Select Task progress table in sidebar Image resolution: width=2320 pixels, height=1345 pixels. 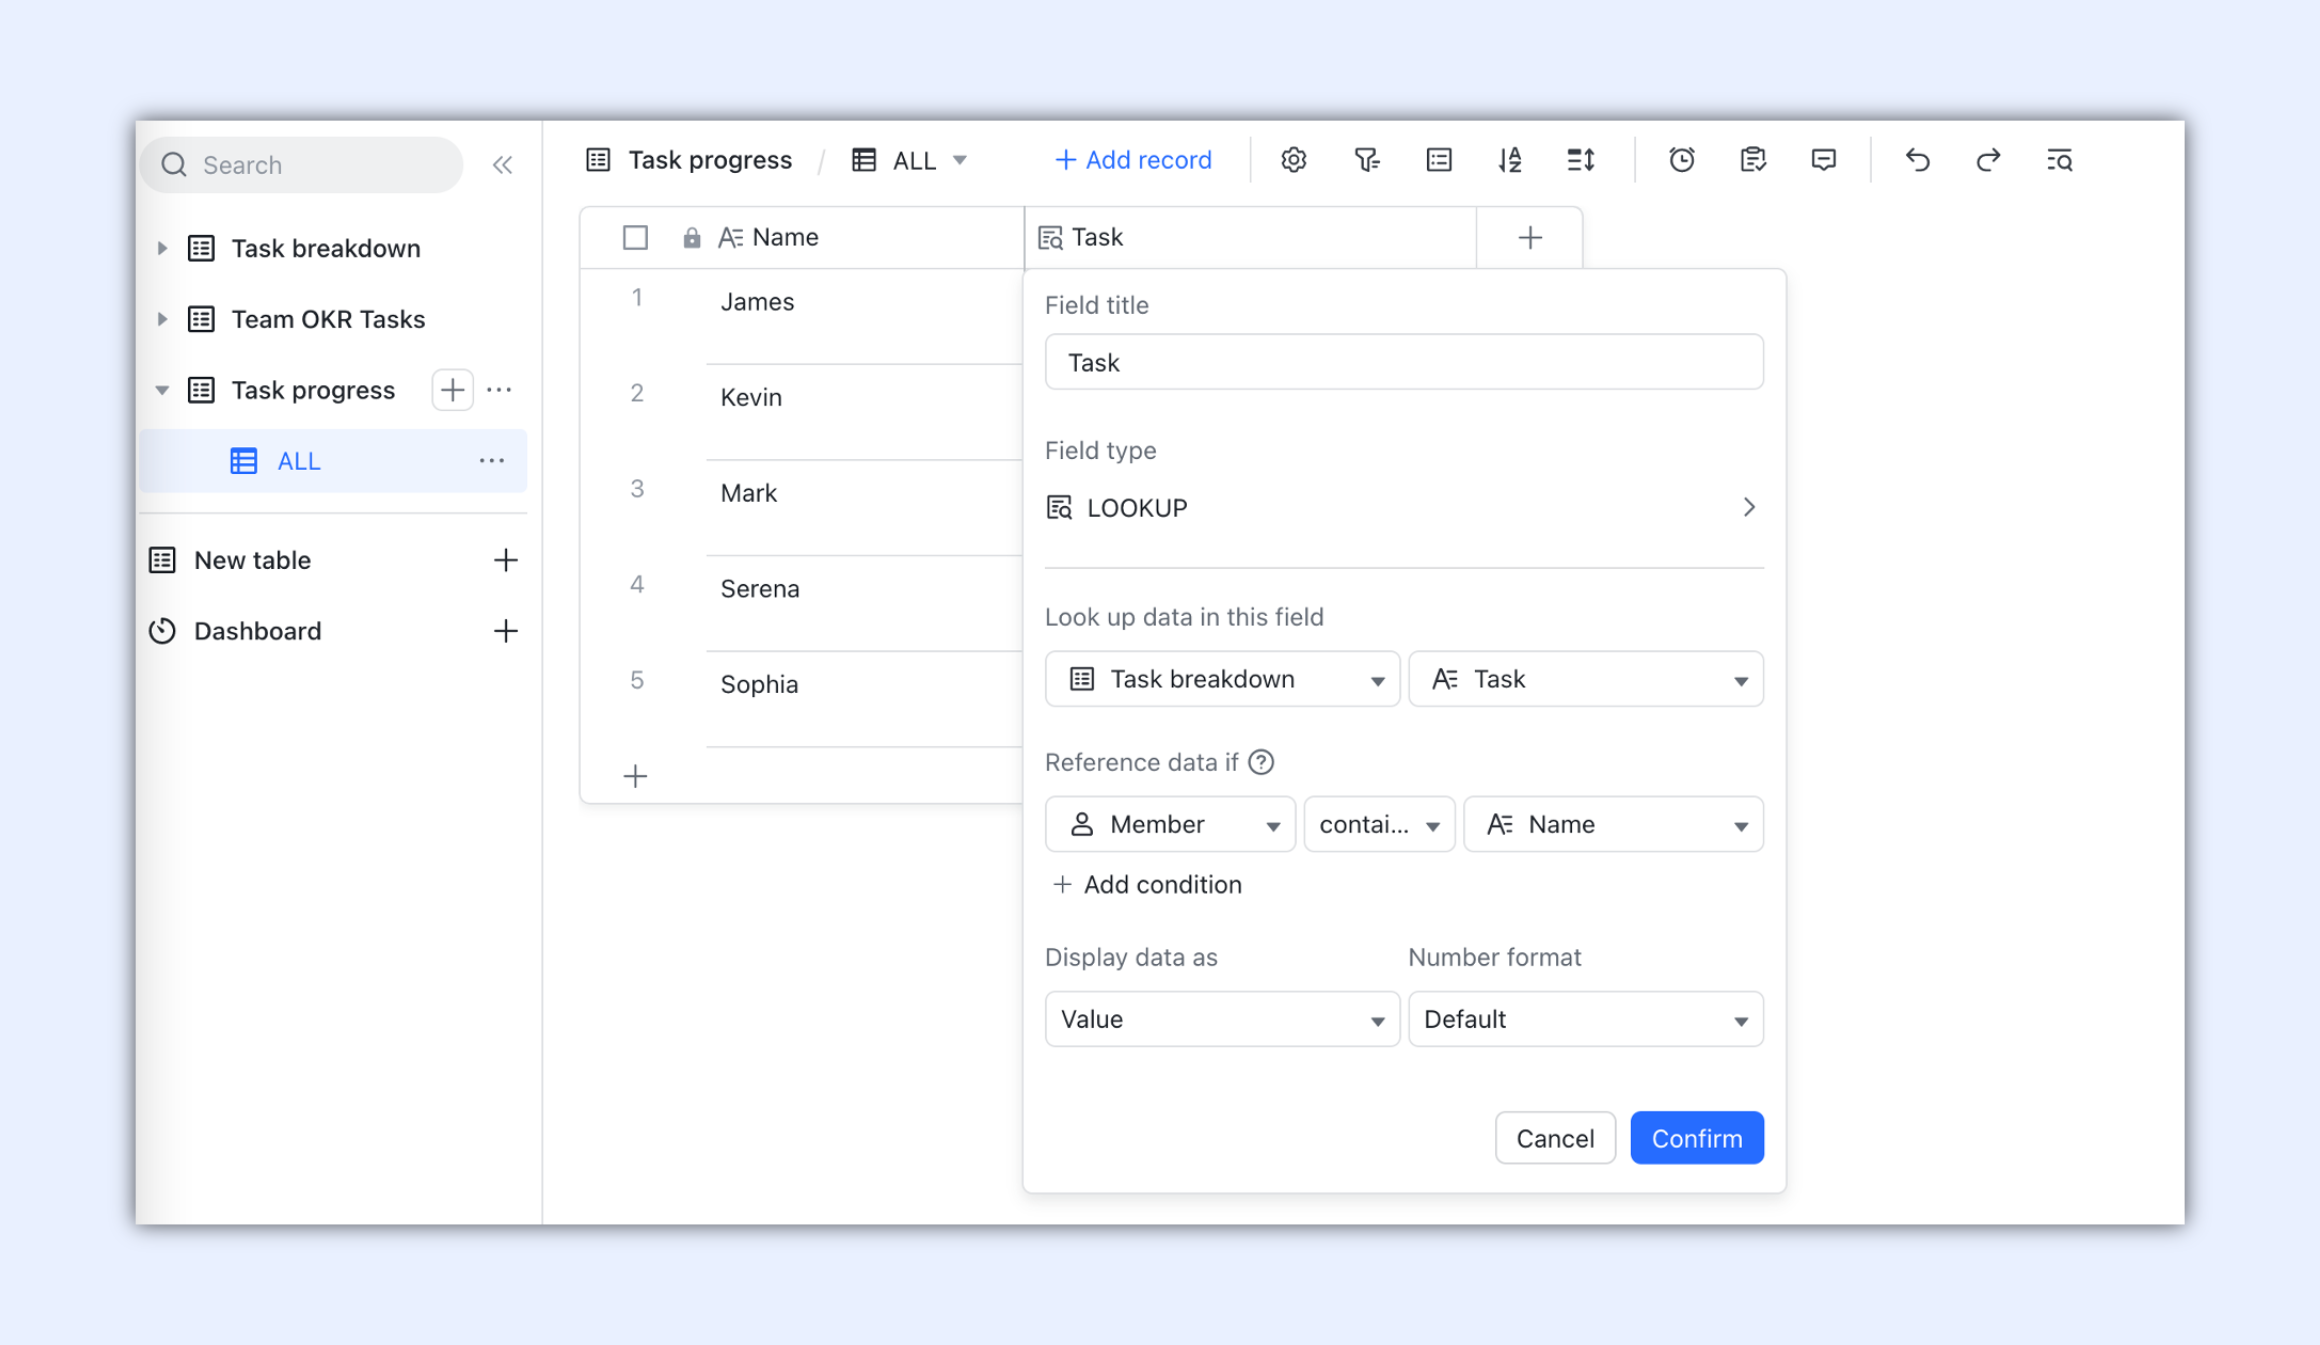coord(313,390)
